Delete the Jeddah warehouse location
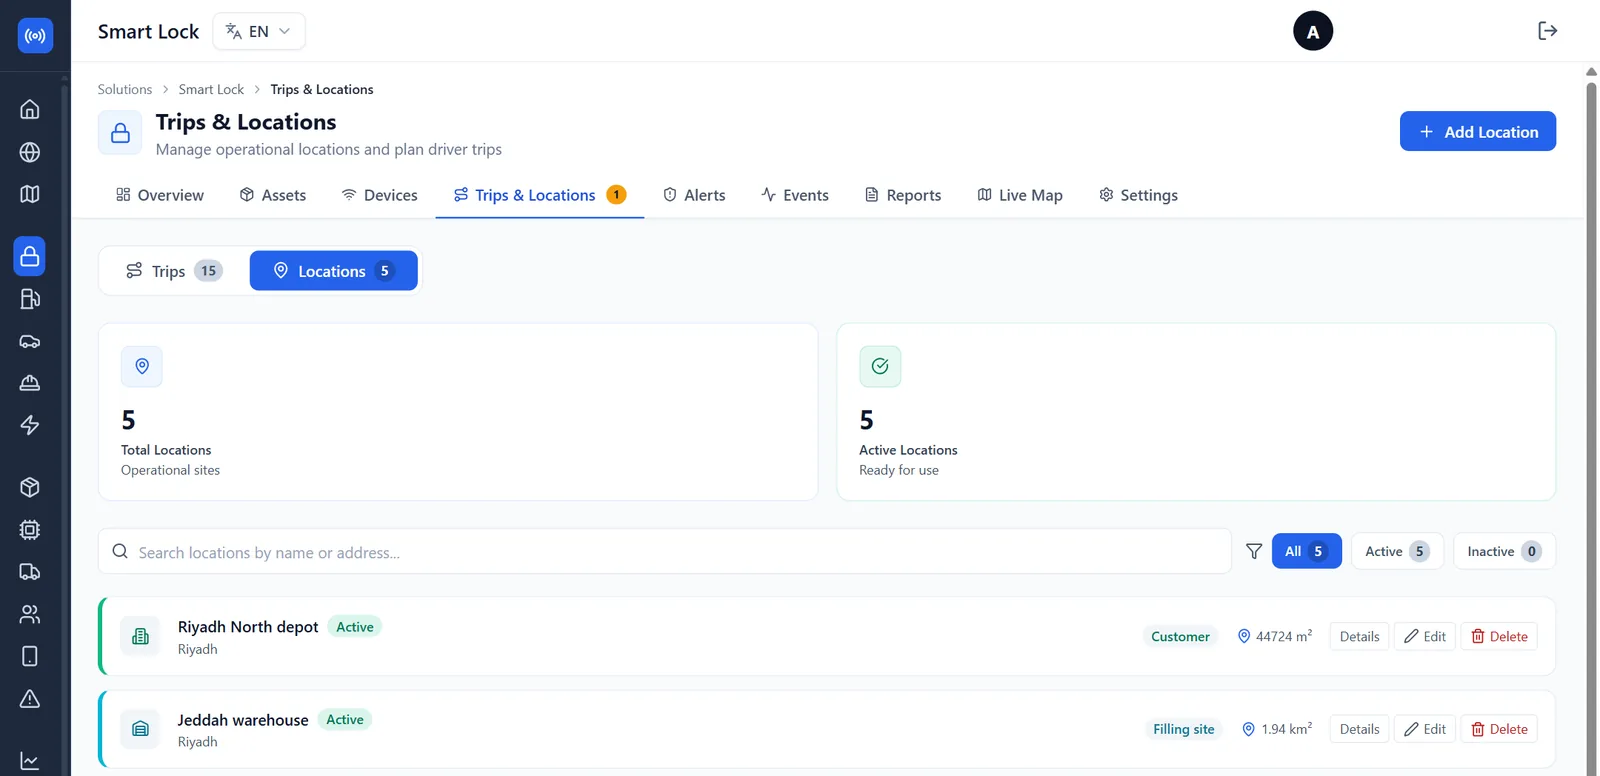1600x776 pixels. (x=1499, y=729)
